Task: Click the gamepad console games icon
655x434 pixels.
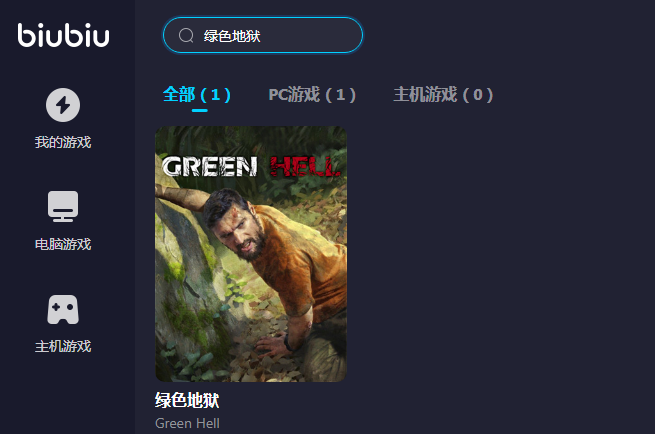Action: pos(63,310)
